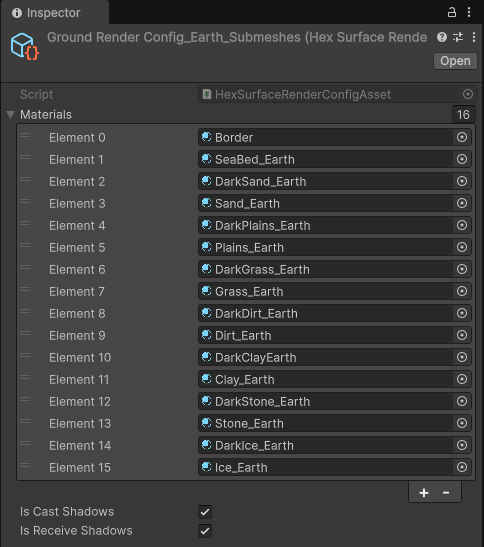
Task: Click the Open button
Action: [x=455, y=61]
